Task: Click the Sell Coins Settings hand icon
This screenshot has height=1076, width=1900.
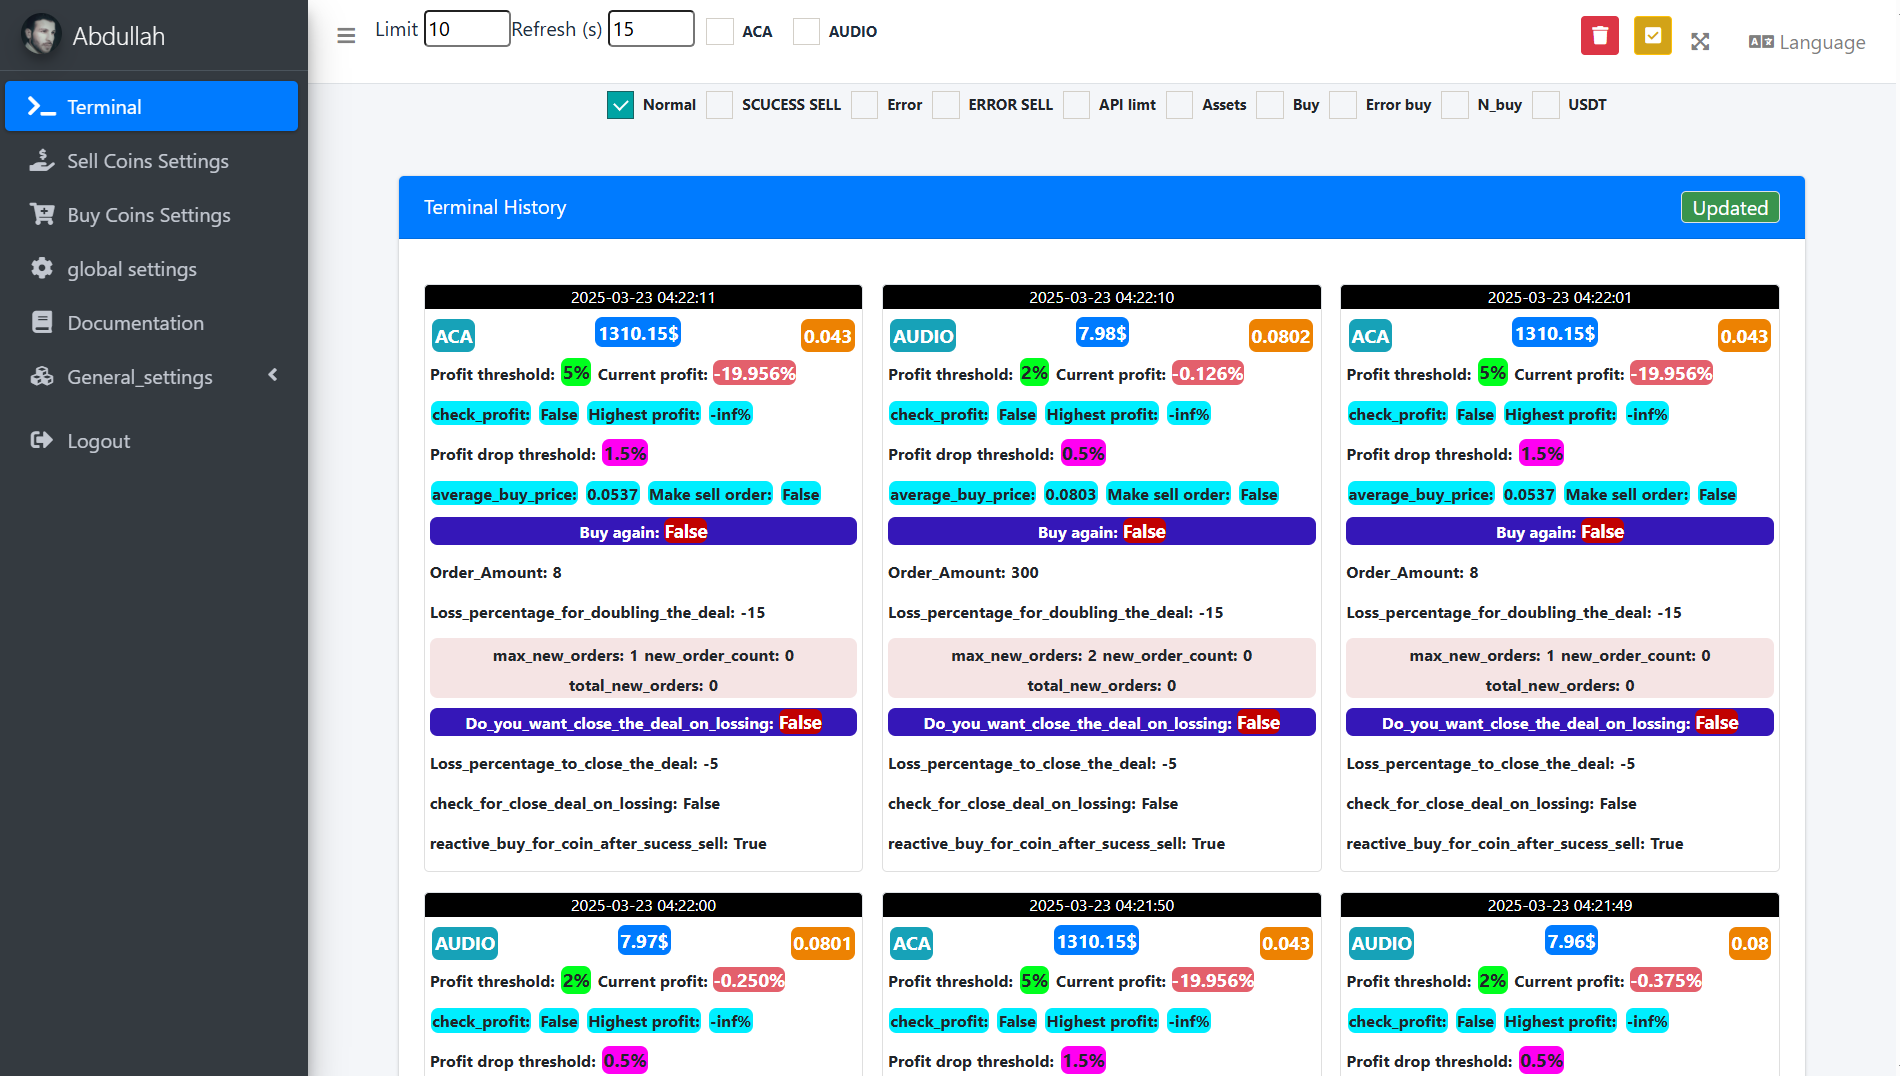Action: (x=41, y=160)
